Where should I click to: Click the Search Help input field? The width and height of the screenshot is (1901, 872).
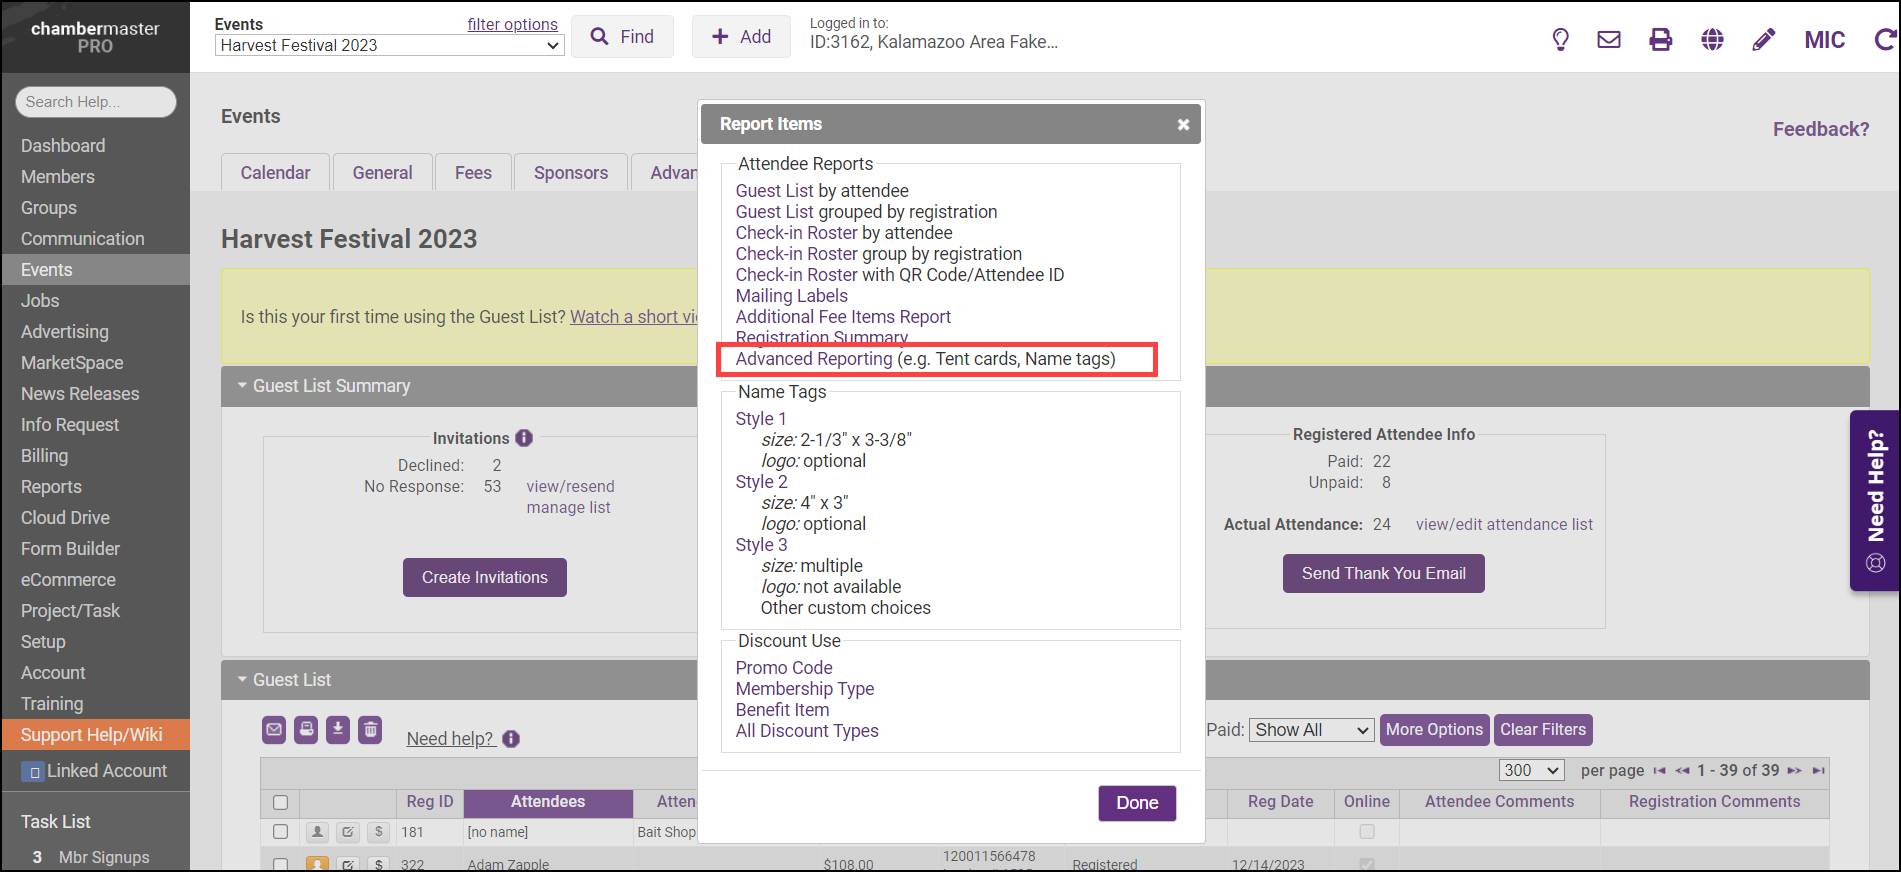96,102
